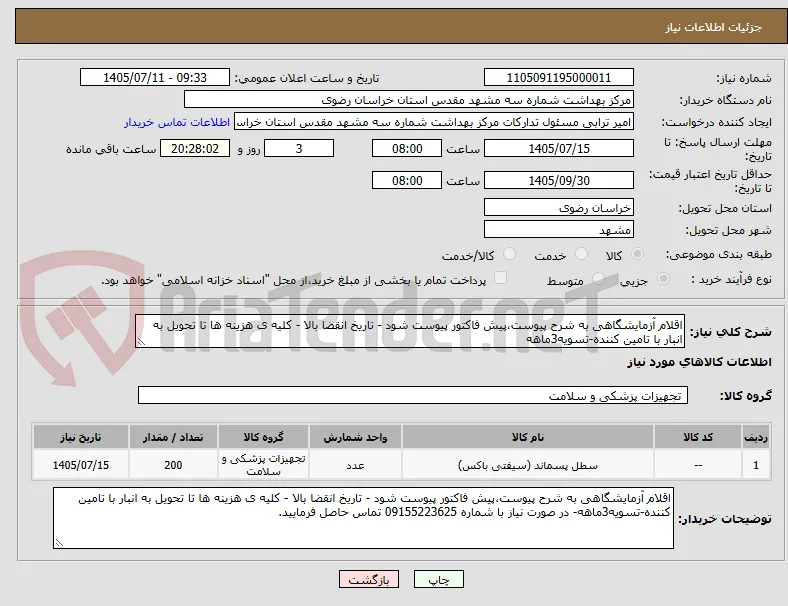Click the توضیحات خریدار notes textarea
Viewport: 788px width, 606px height.
click(x=363, y=518)
